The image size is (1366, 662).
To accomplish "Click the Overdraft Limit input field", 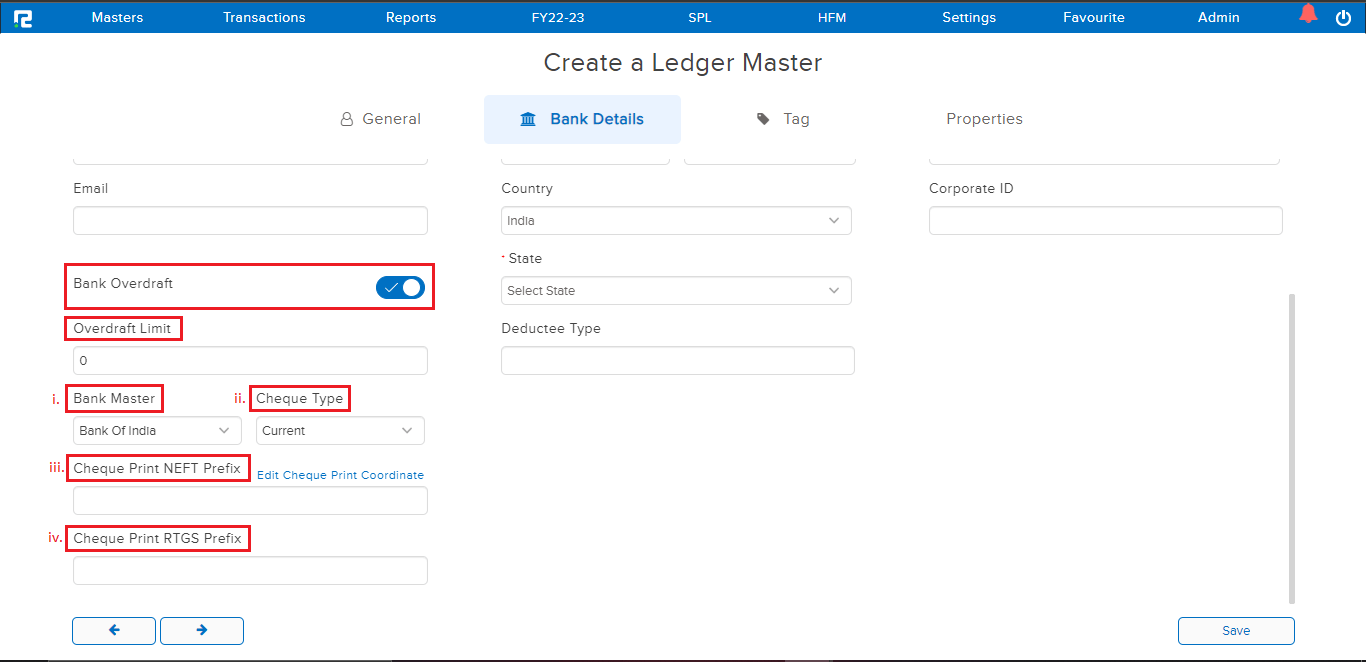I will (x=250, y=361).
